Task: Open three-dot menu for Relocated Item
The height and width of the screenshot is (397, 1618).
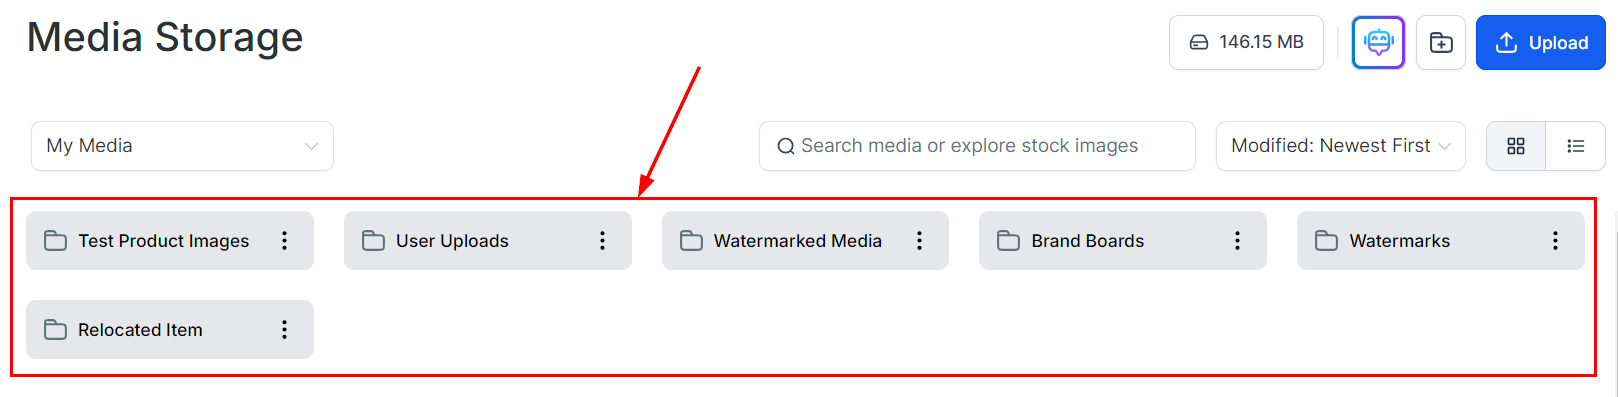Action: (285, 329)
